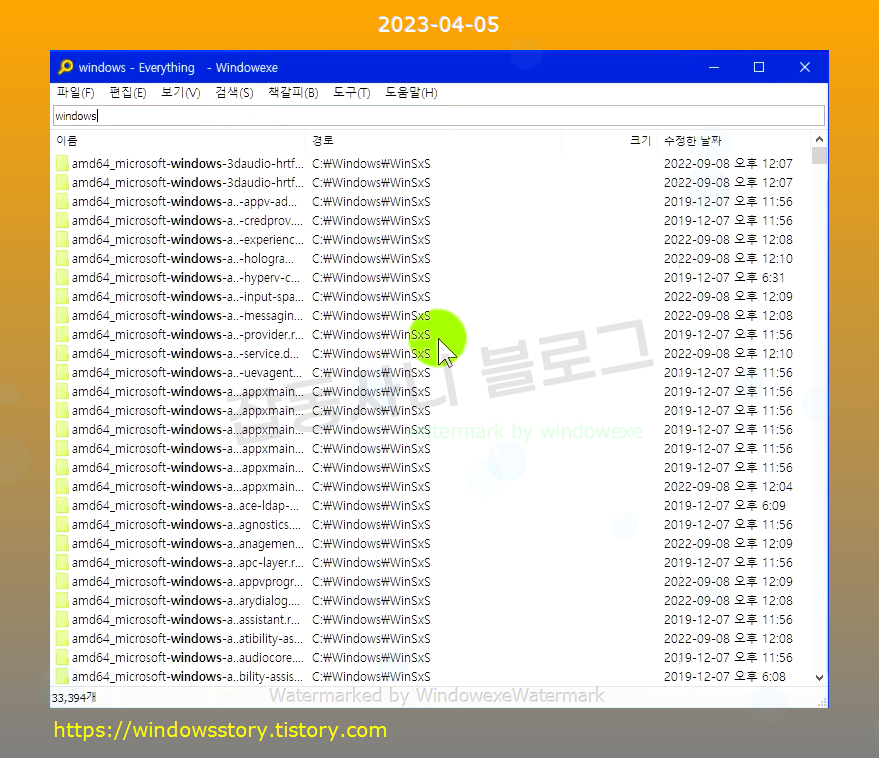The height and width of the screenshot is (758, 879).
Task: Click the Everything magnifier icon in title bar
Action: (66, 67)
